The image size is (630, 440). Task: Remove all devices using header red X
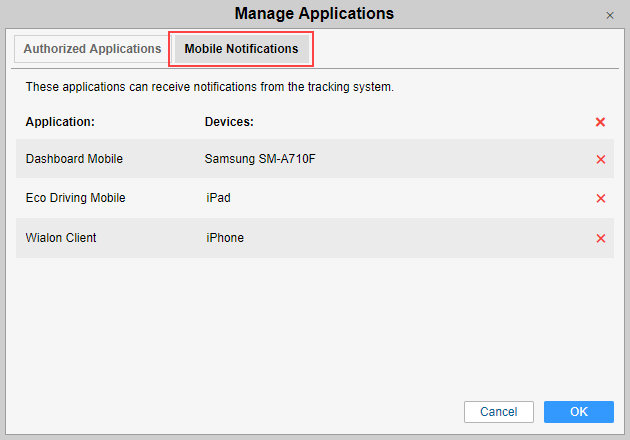(600, 122)
